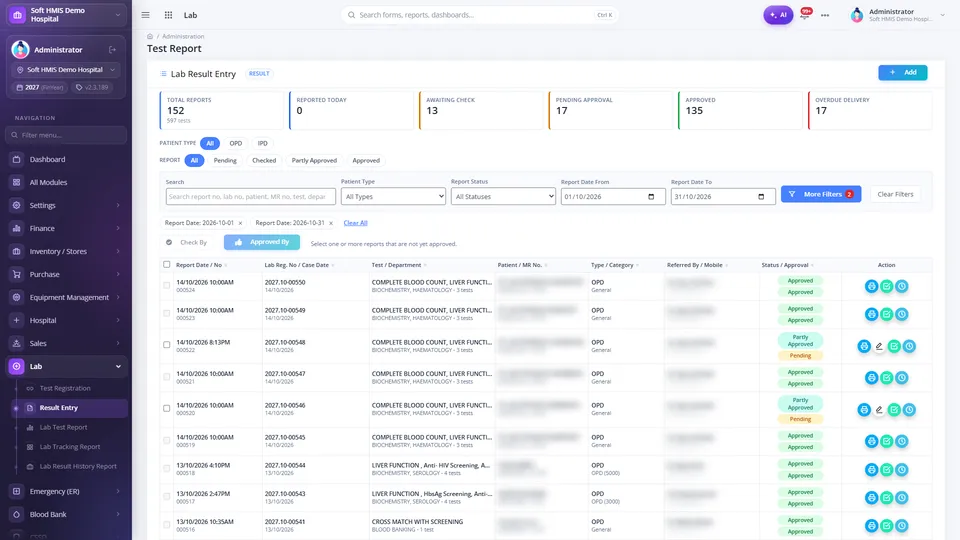Print report for lab reg 2027.10-00543
Image resolution: width=960 pixels, height=540 pixels.
click(x=871, y=498)
